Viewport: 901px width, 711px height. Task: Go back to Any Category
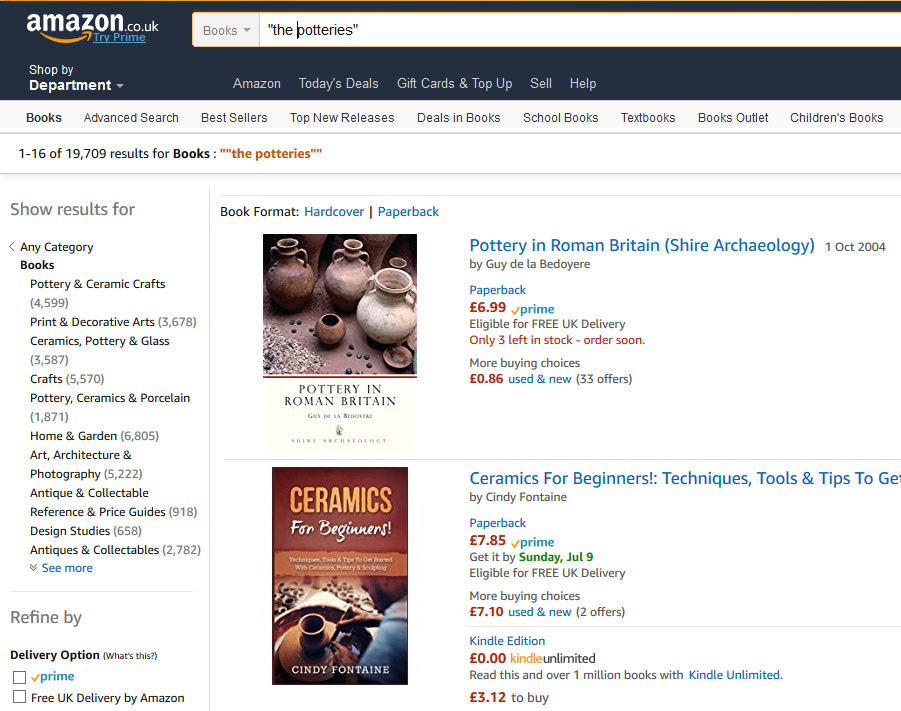(x=56, y=247)
